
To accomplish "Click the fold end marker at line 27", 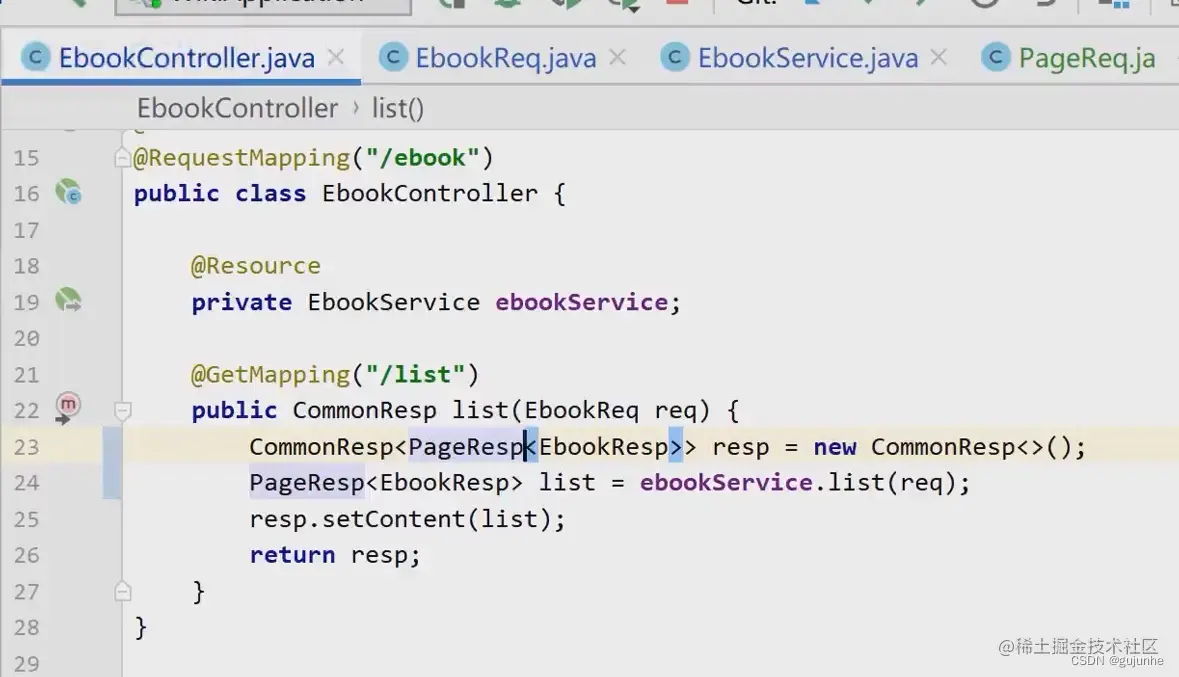I will point(123,592).
